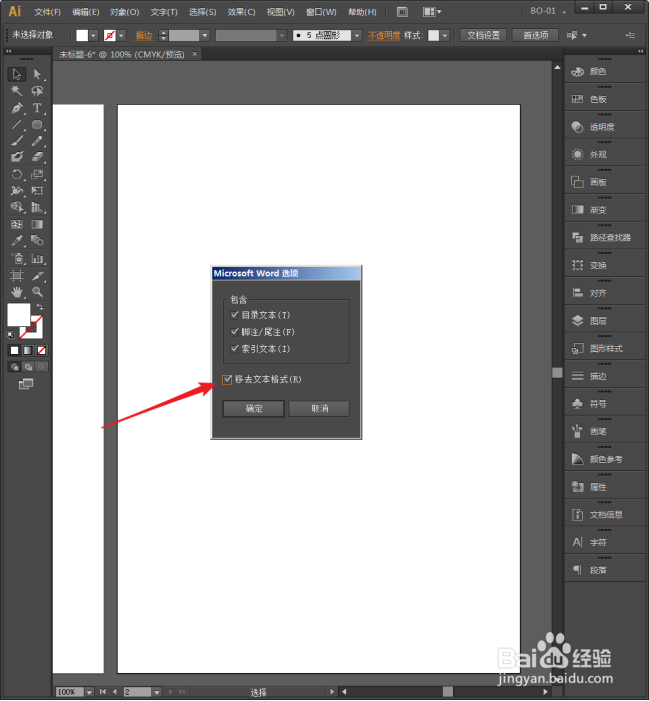Toggle 移去文本格式(R) checkbox
Image resolution: width=649 pixels, height=701 pixels.
pos(227,380)
